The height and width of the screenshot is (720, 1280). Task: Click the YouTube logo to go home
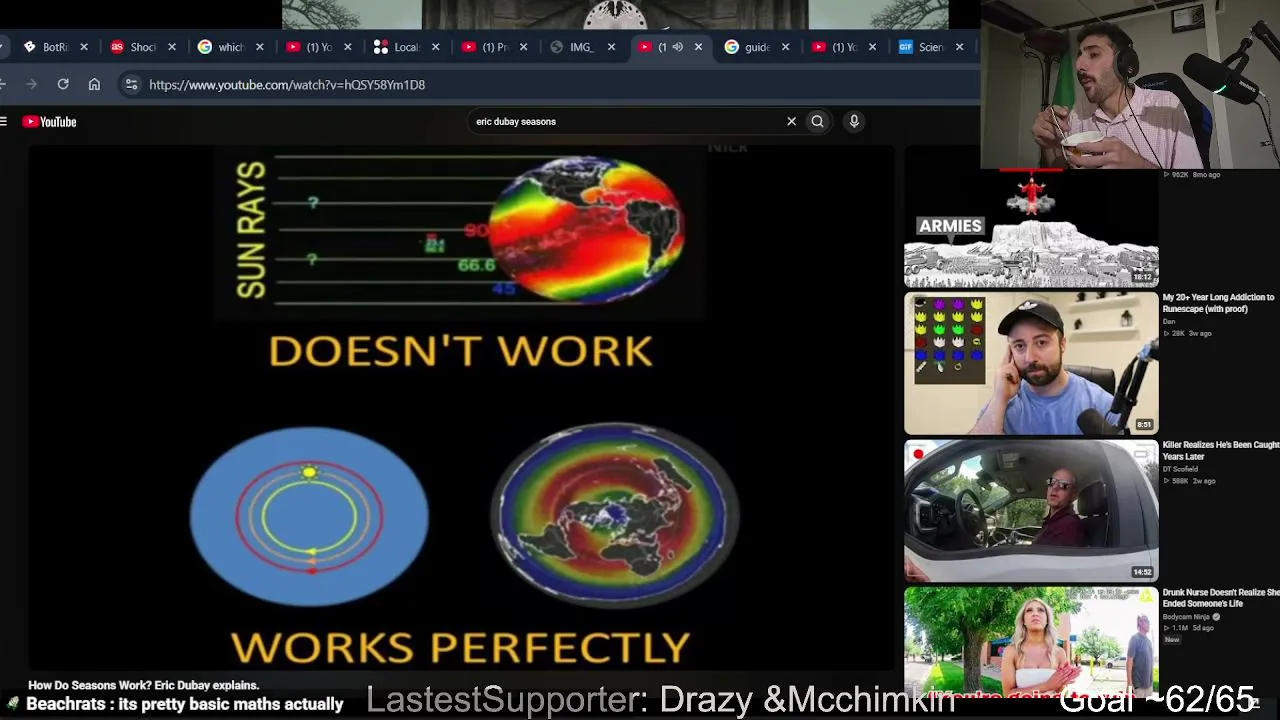50,122
